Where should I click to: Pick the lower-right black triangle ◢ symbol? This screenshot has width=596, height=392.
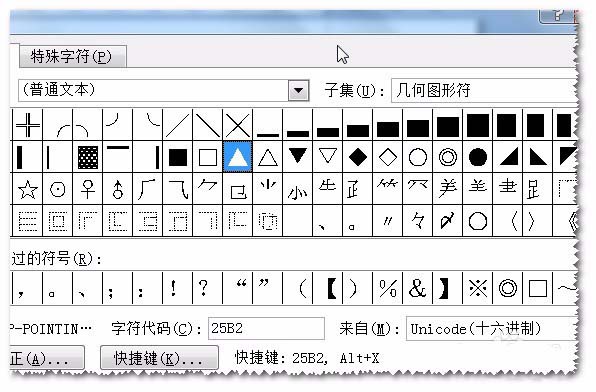(508, 157)
